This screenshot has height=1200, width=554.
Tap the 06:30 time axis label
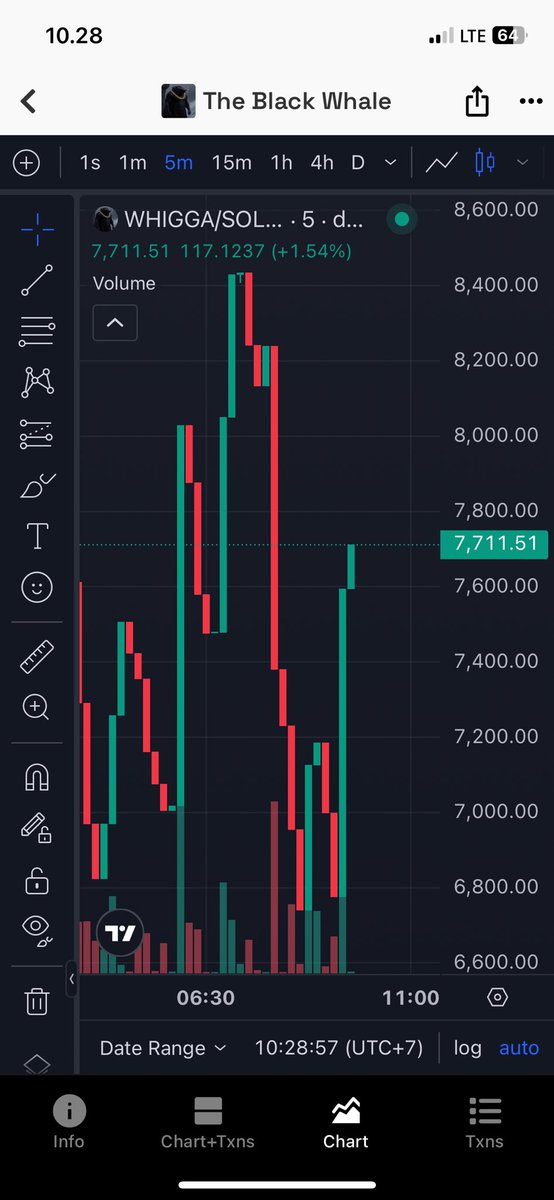click(206, 998)
